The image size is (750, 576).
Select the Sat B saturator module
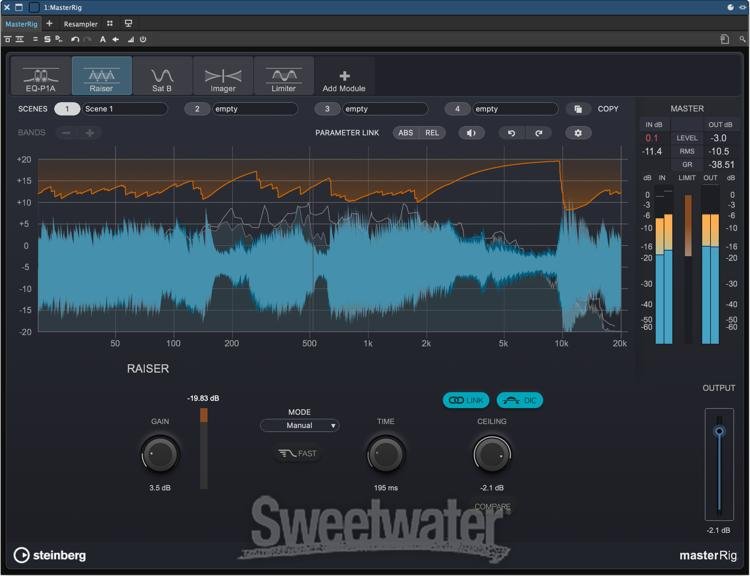pyautogui.click(x=162, y=77)
